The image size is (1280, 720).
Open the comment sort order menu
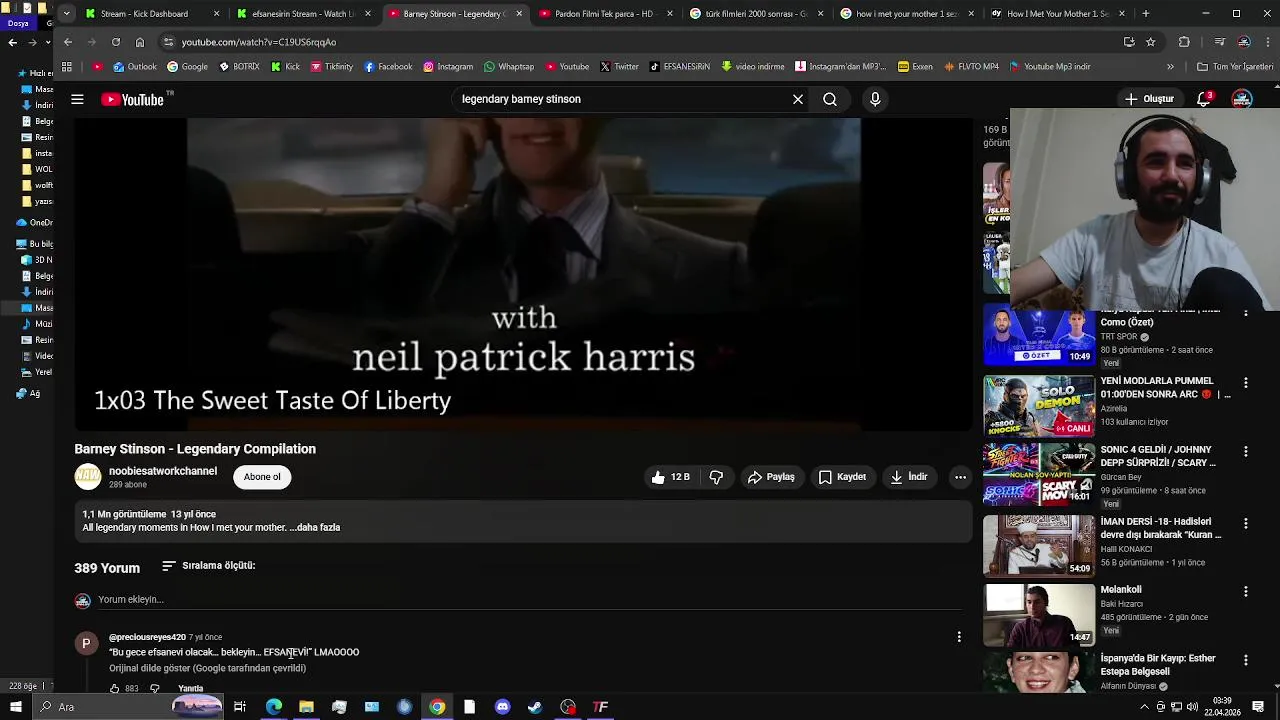point(208,566)
